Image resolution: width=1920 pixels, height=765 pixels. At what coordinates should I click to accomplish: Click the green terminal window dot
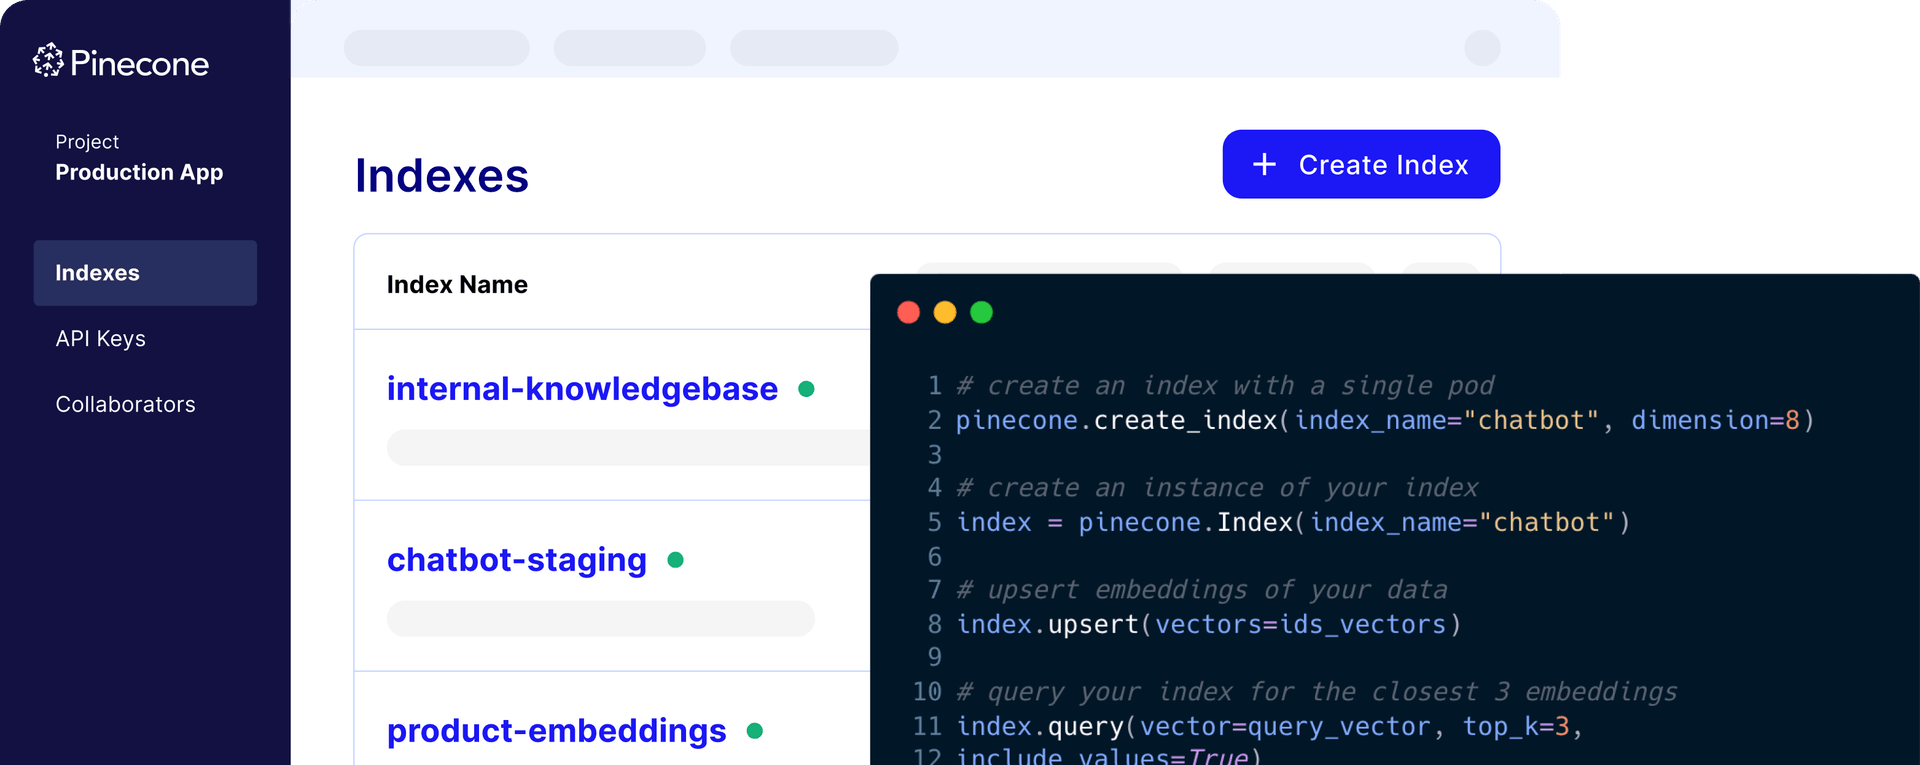(982, 313)
